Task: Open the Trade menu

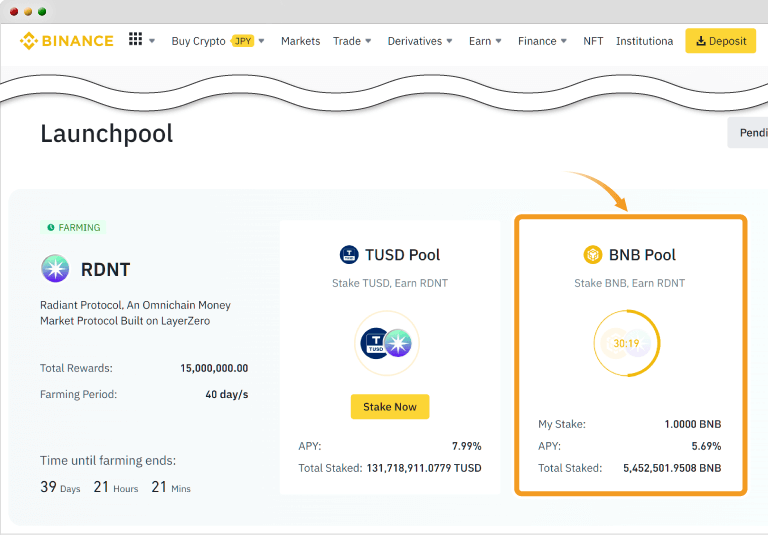Action: pos(347,41)
